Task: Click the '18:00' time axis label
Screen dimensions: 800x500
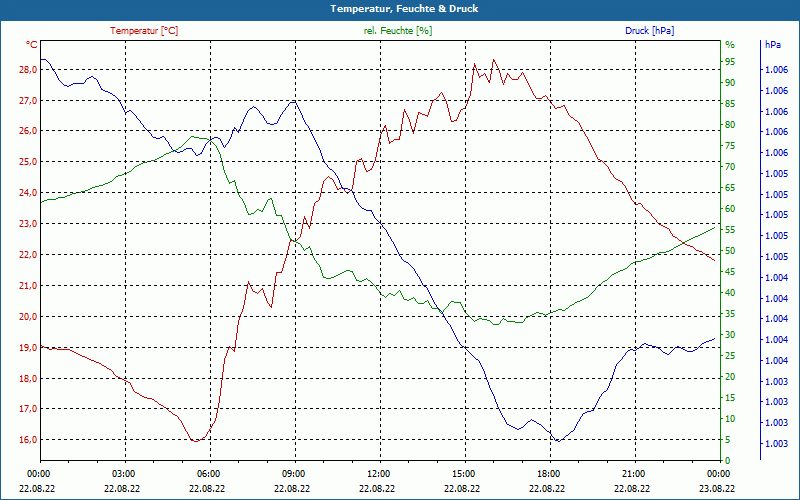Action: (547, 474)
